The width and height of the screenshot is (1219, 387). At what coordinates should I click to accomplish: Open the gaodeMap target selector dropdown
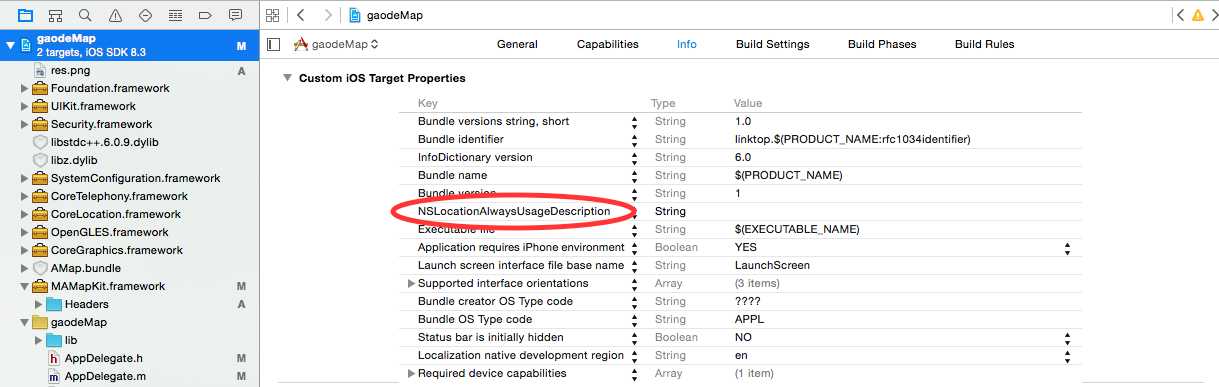pos(337,44)
